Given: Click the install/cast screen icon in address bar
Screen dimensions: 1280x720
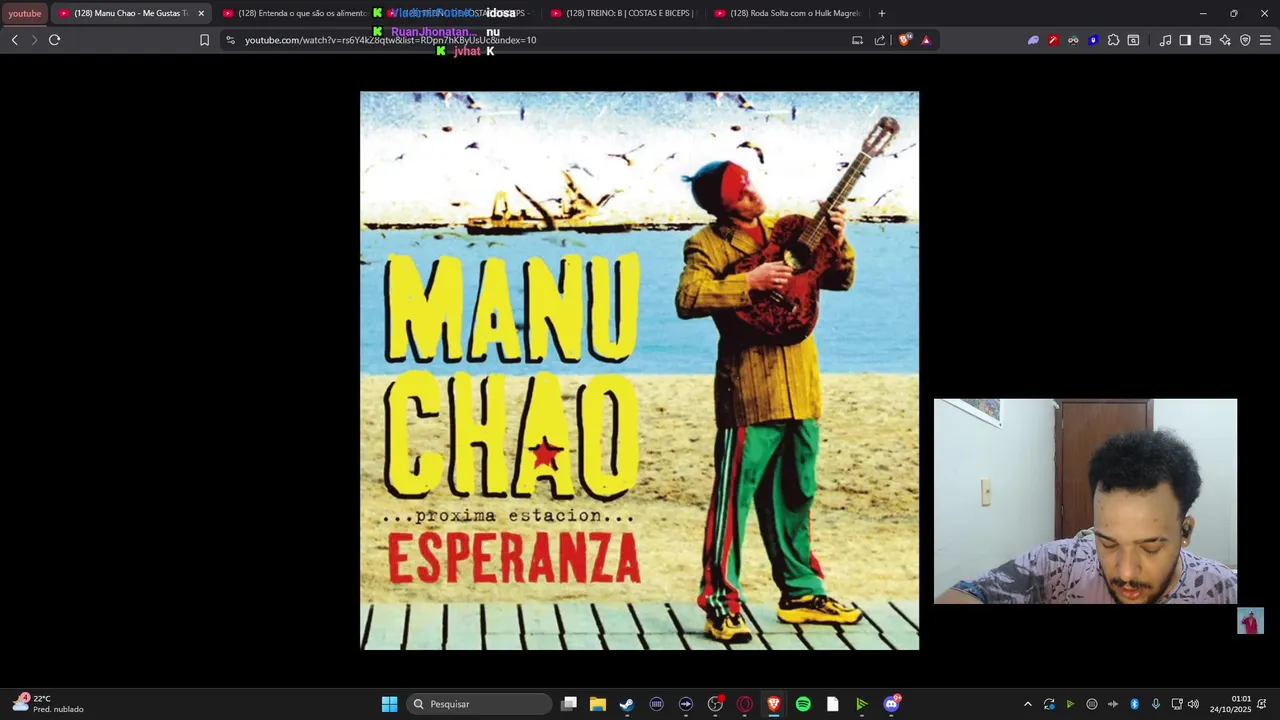Looking at the screenshot, I should pos(857,40).
